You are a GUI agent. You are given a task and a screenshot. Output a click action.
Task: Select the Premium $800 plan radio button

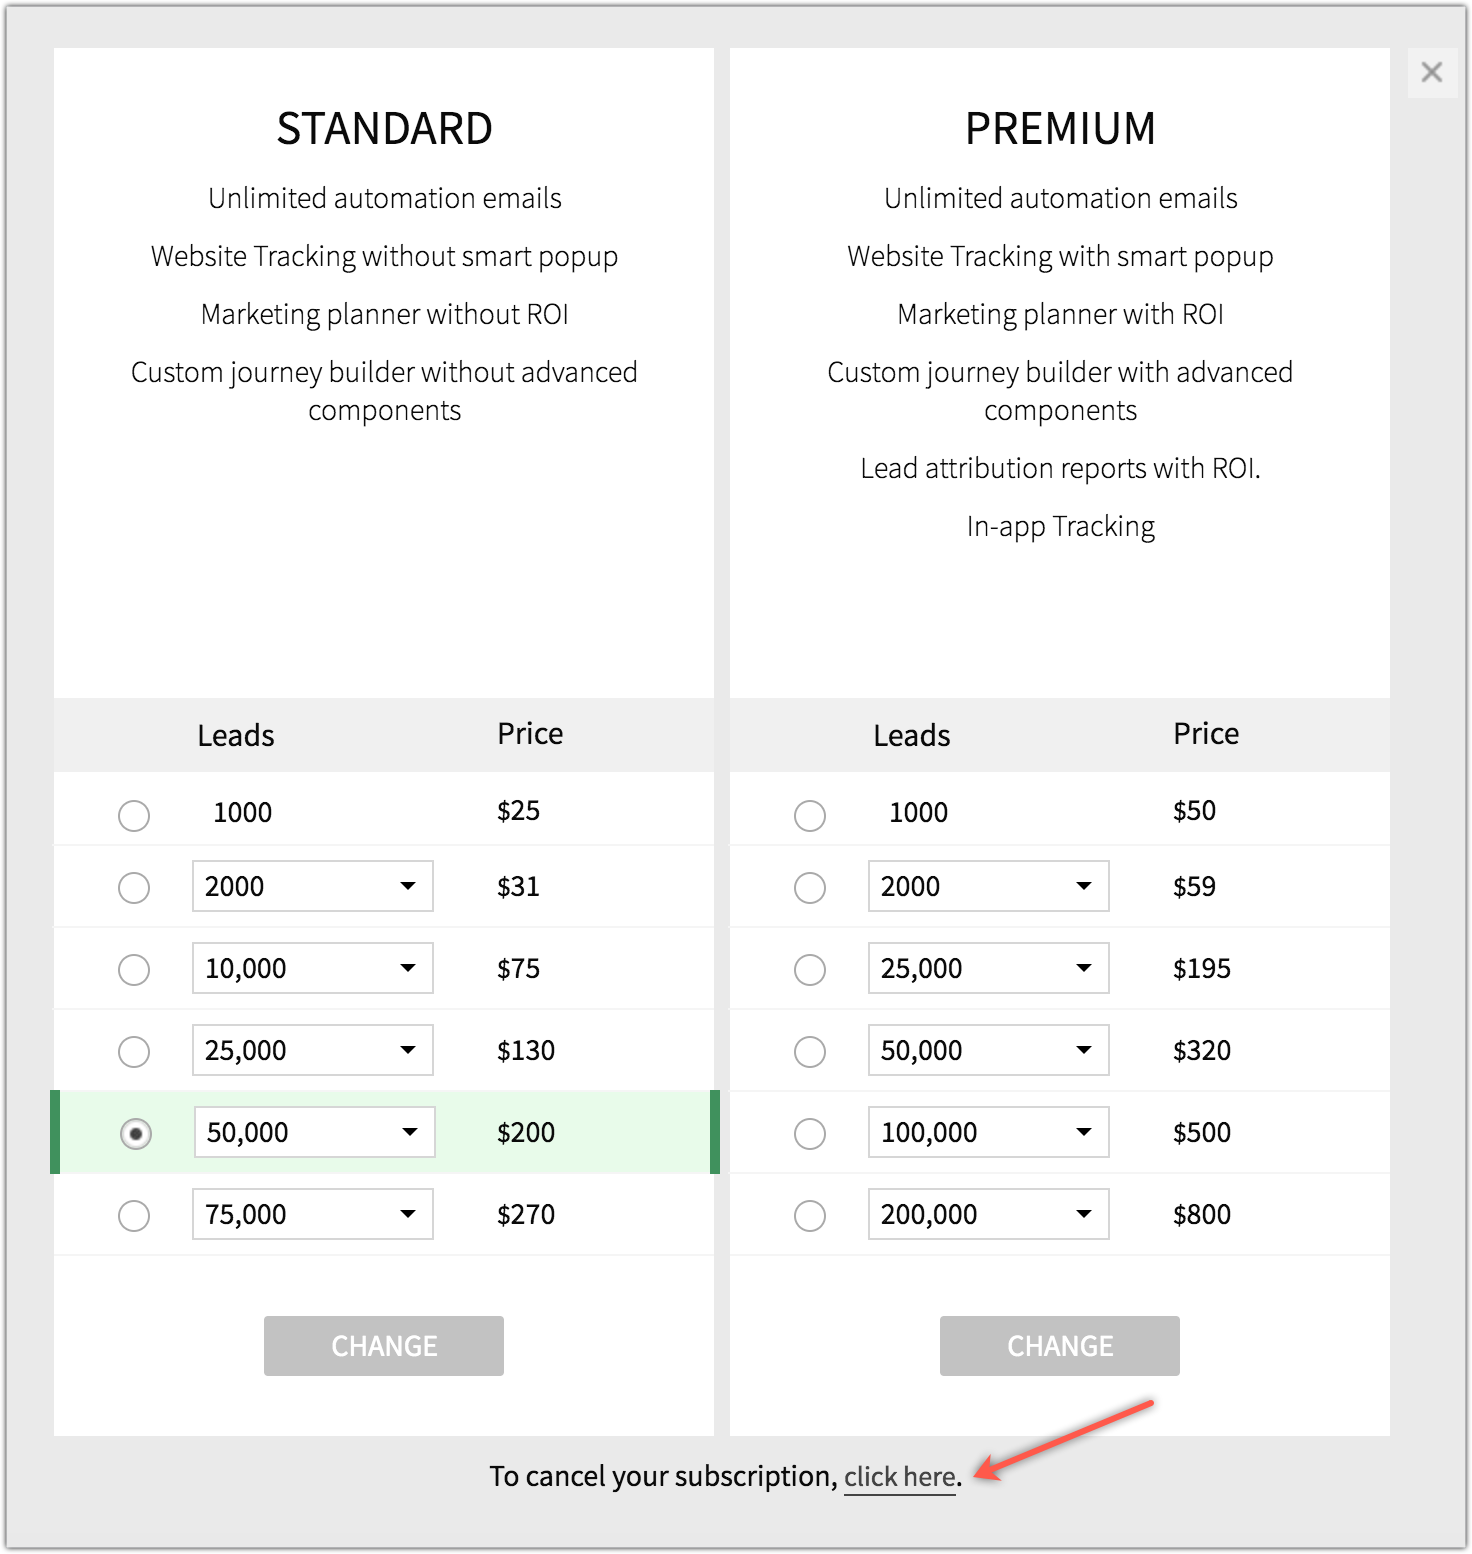(x=810, y=1215)
